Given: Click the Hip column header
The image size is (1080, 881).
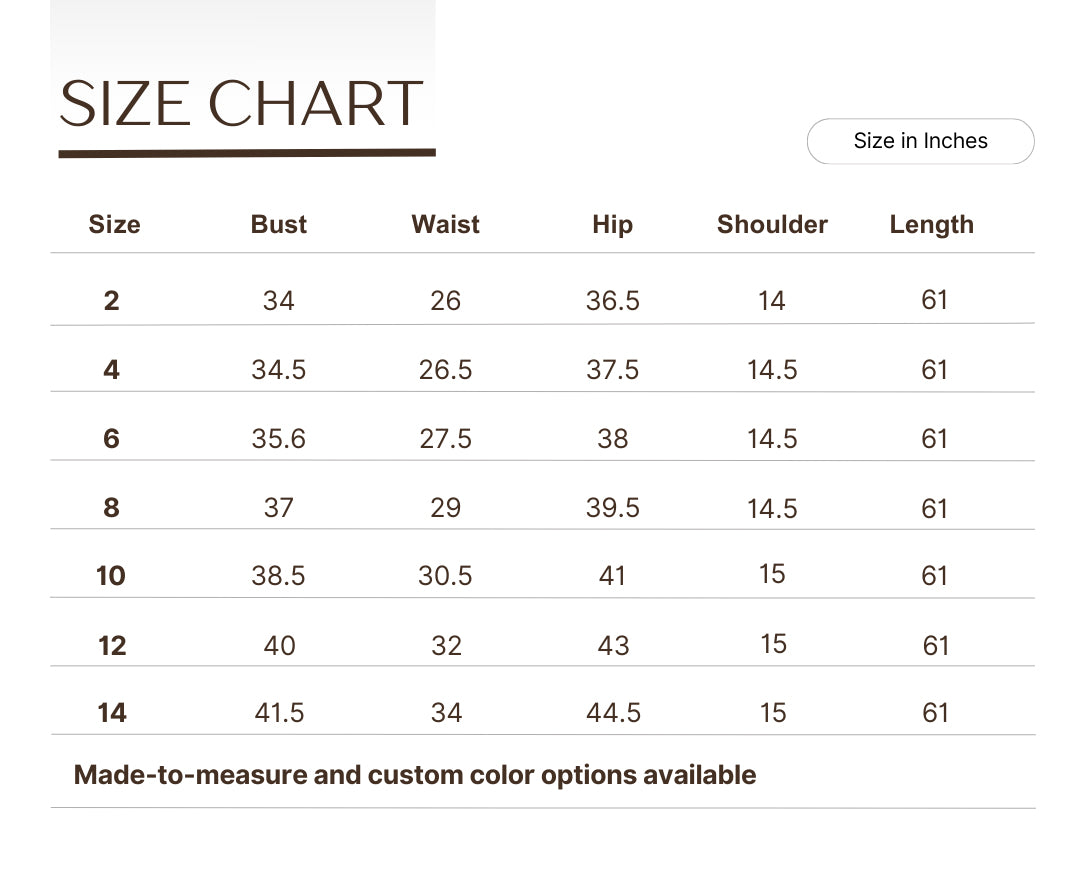Looking at the screenshot, I should (x=612, y=225).
